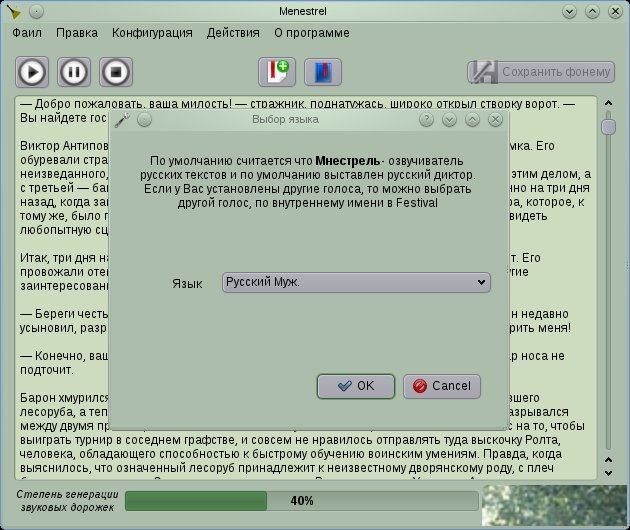Click the Сохранить фонему button

[x=541, y=72]
